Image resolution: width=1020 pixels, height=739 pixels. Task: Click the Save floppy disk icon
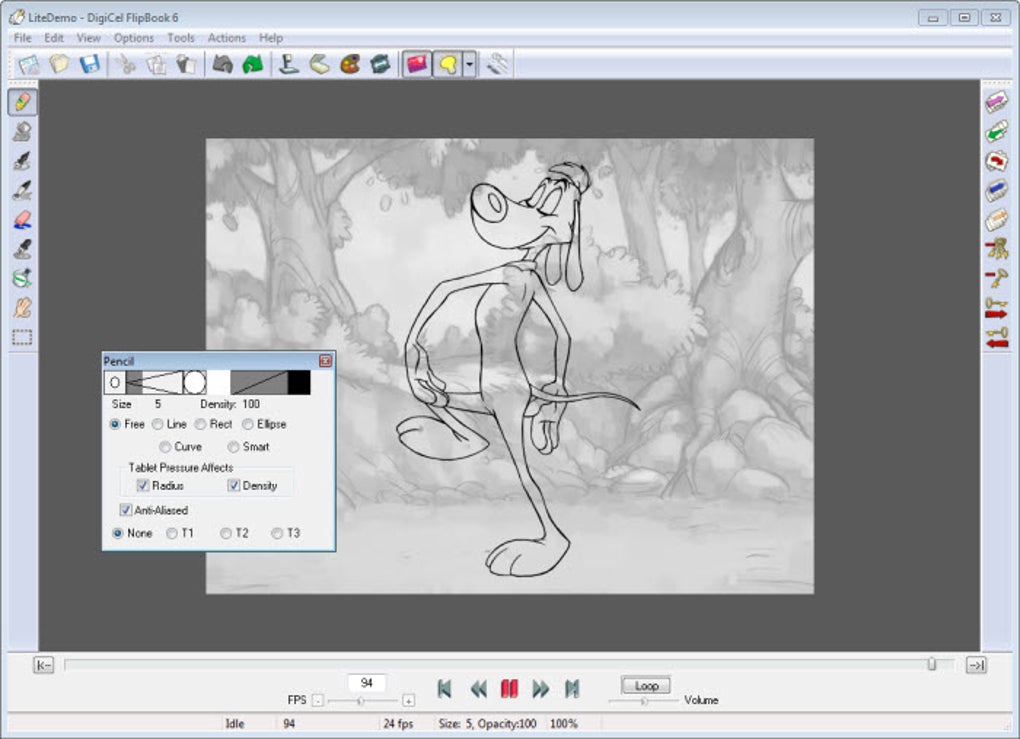tap(89, 64)
